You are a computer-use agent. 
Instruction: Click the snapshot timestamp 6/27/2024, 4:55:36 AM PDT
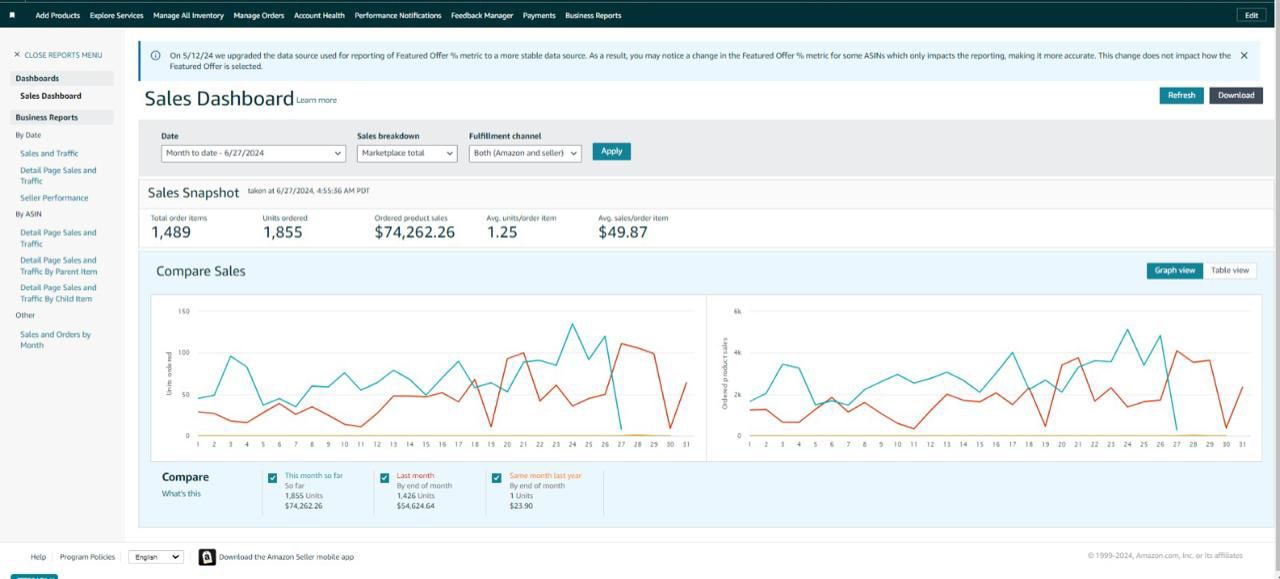[x=308, y=190]
